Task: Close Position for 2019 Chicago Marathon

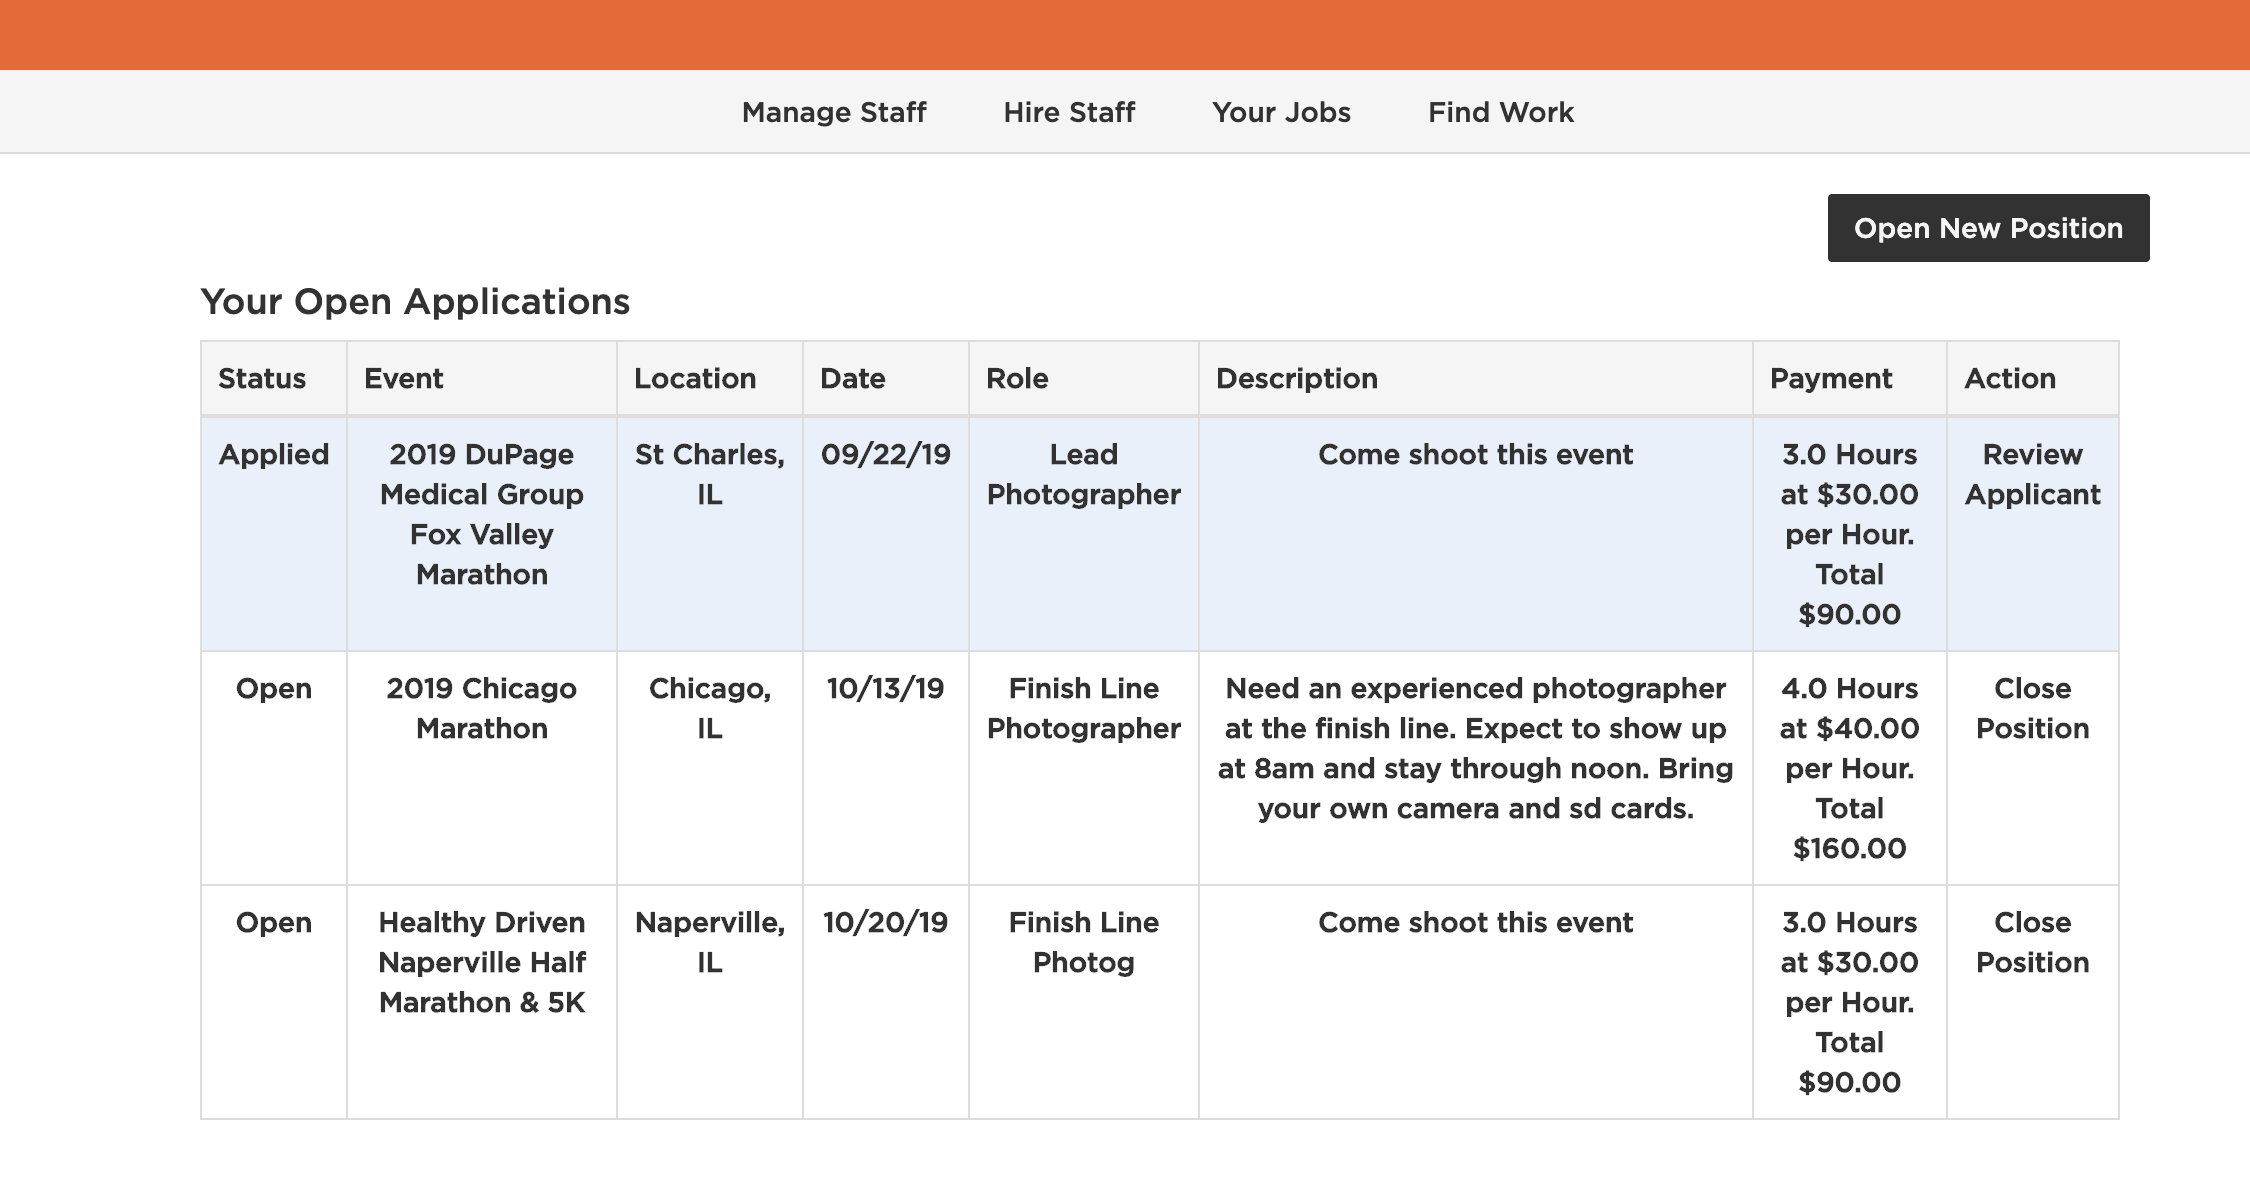Action: 2031,708
